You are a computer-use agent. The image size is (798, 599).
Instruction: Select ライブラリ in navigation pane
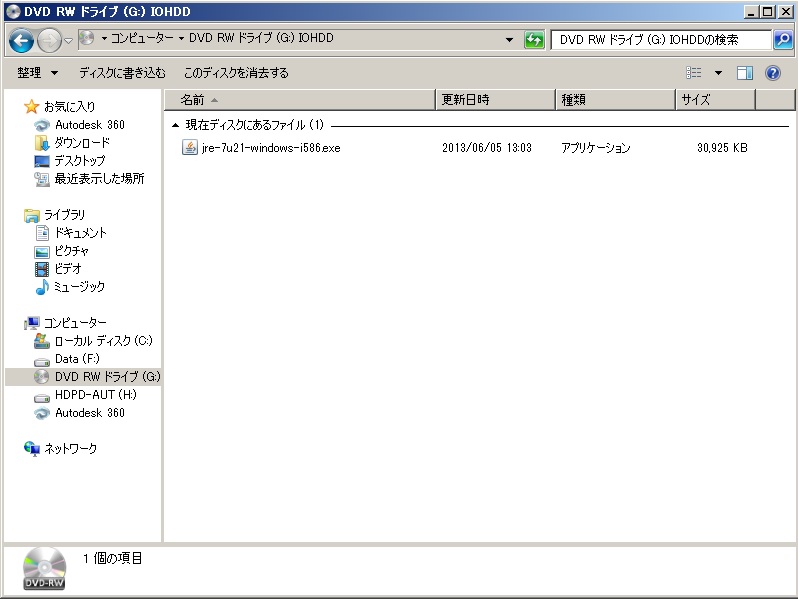[x=64, y=215]
